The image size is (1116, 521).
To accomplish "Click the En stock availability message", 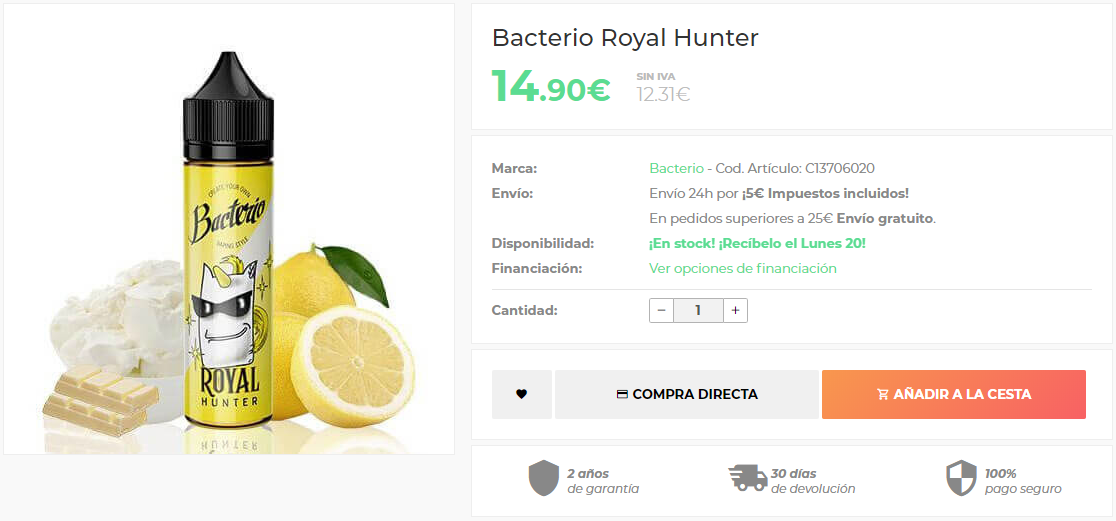I will click(757, 243).
